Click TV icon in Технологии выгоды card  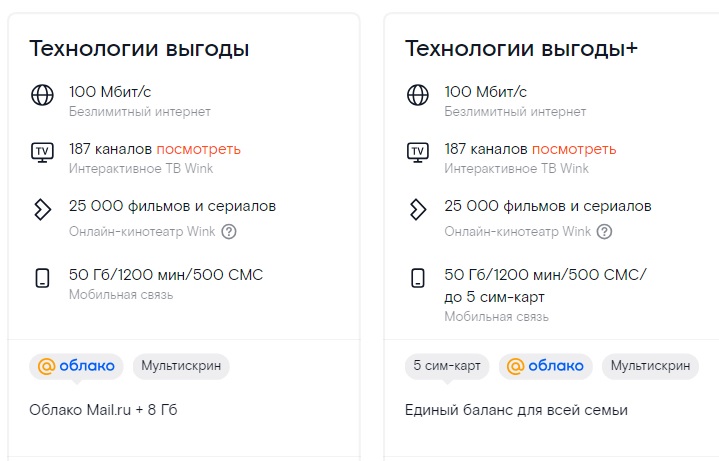(x=42, y=152)
